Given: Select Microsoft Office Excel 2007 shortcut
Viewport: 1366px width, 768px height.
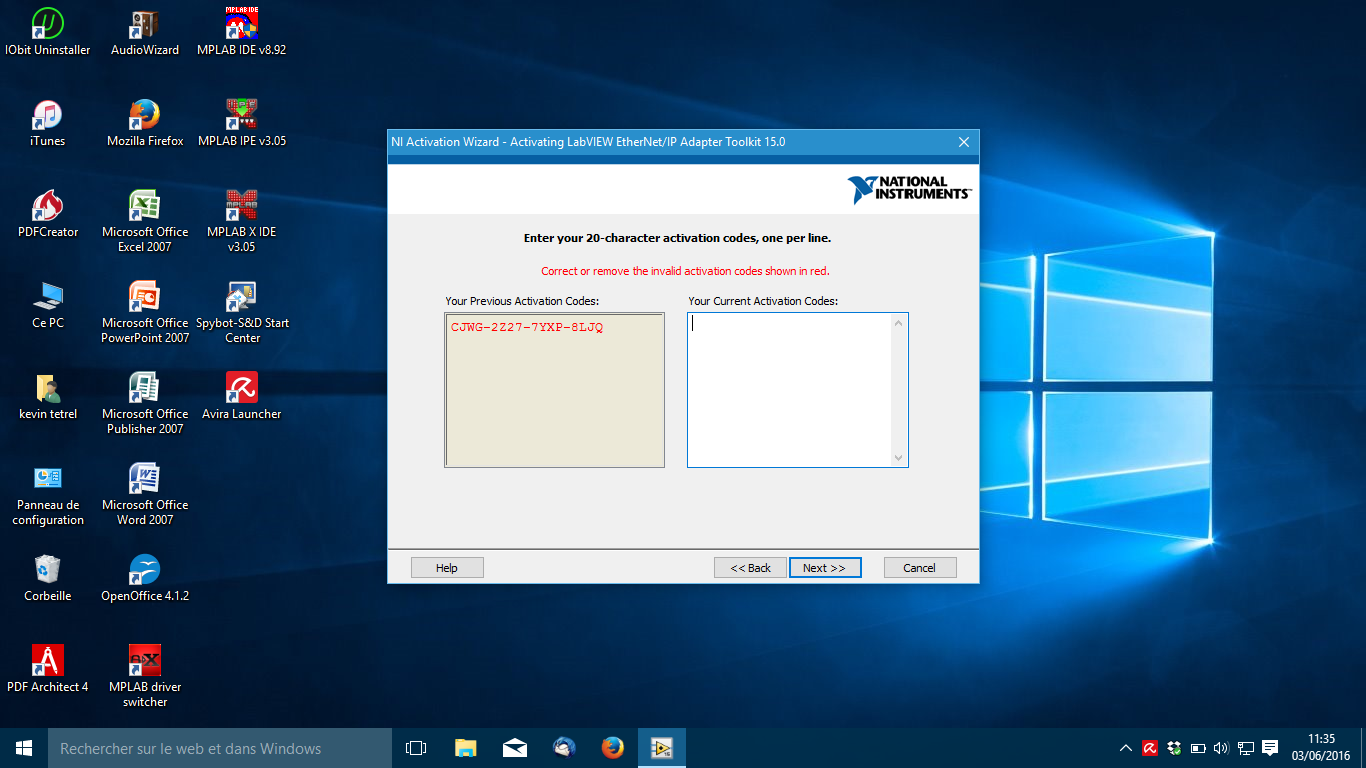Looking at the screenshot, I should [145, 221].
